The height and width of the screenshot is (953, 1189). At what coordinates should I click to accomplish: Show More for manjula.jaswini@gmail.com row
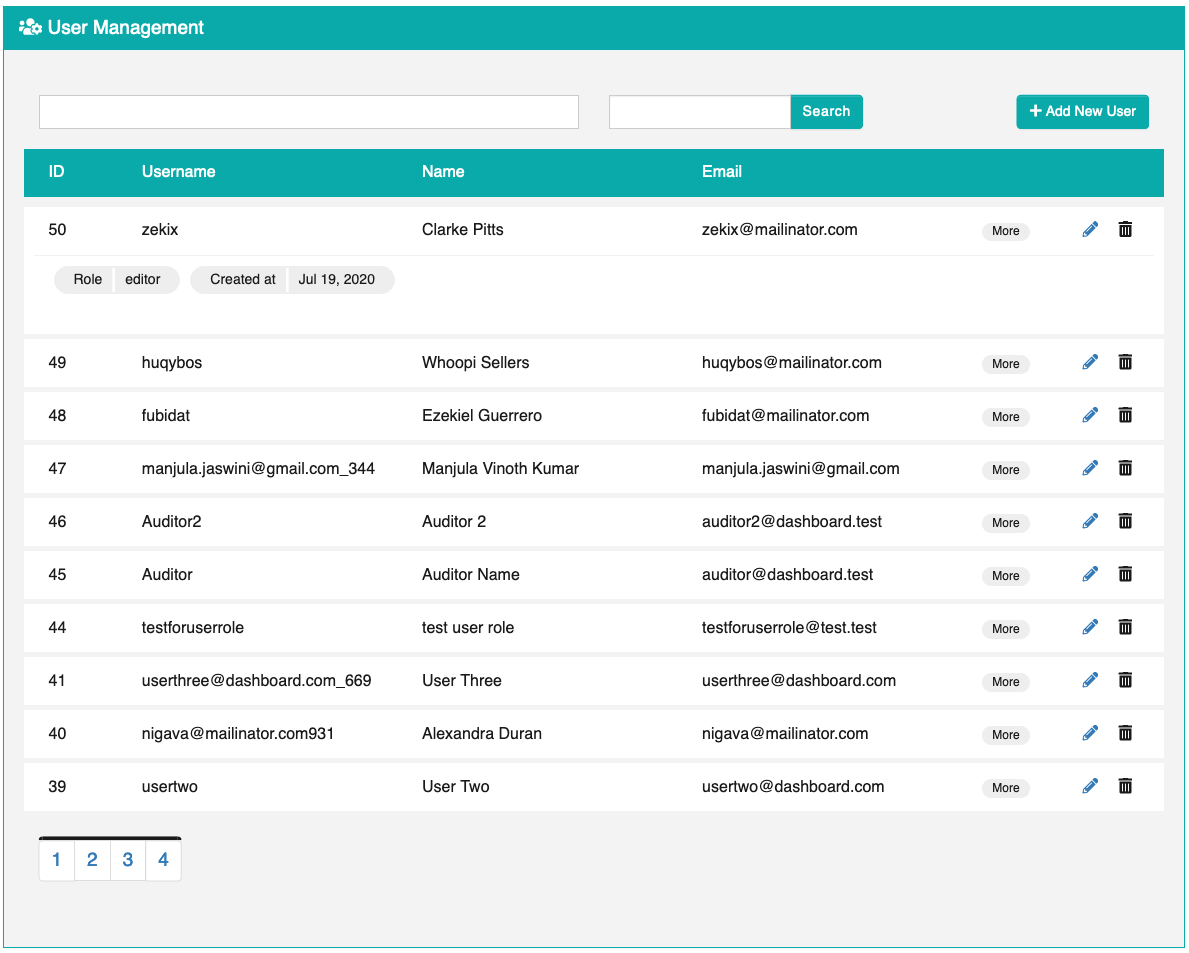[x=1005, y=470]
